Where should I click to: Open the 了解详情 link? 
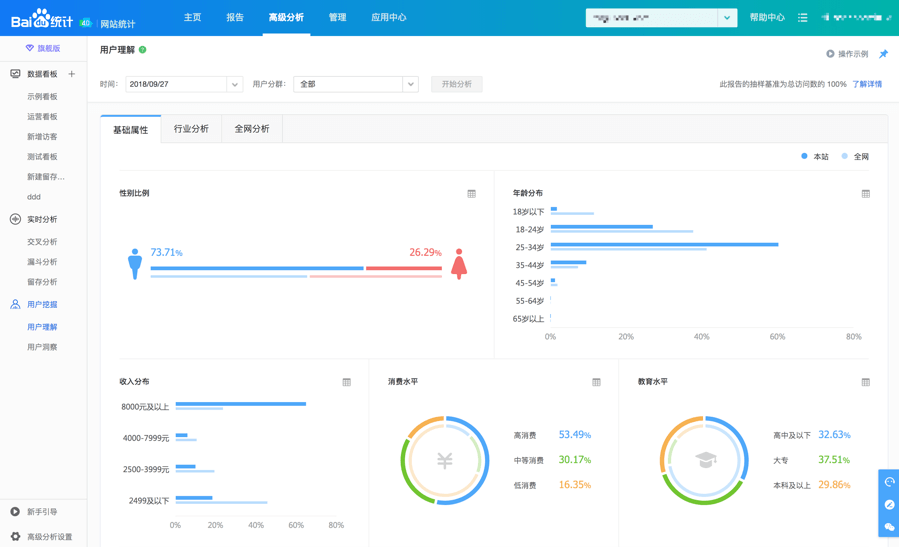(x=867, y=84)
